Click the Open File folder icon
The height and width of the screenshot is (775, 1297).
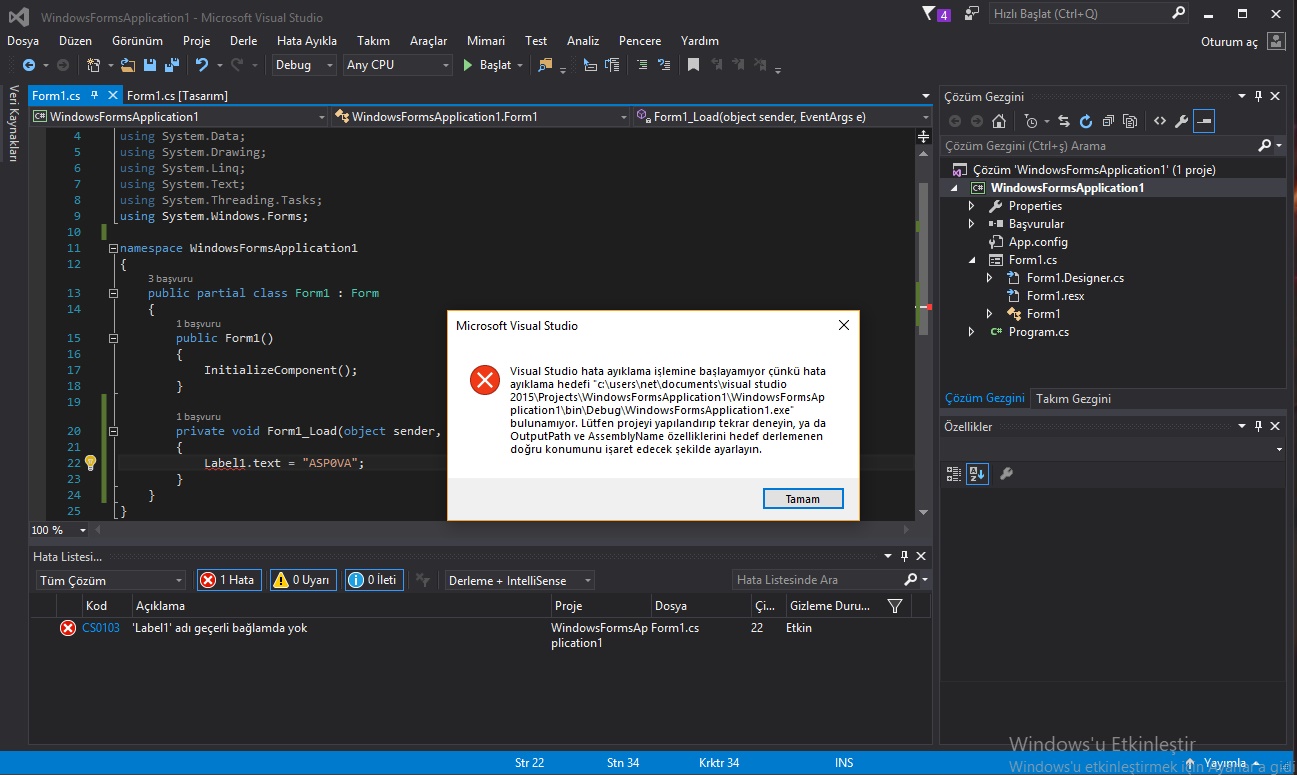click(128, 65)
